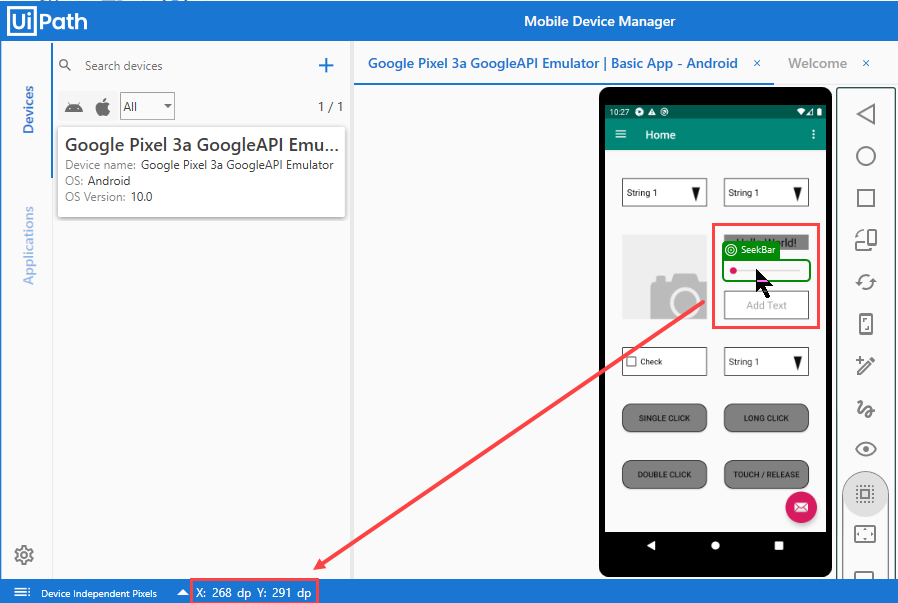This screenshot has height=603, width=898.
Task: Close the Google Pixel 3a tab
Action: click(757, 63)
